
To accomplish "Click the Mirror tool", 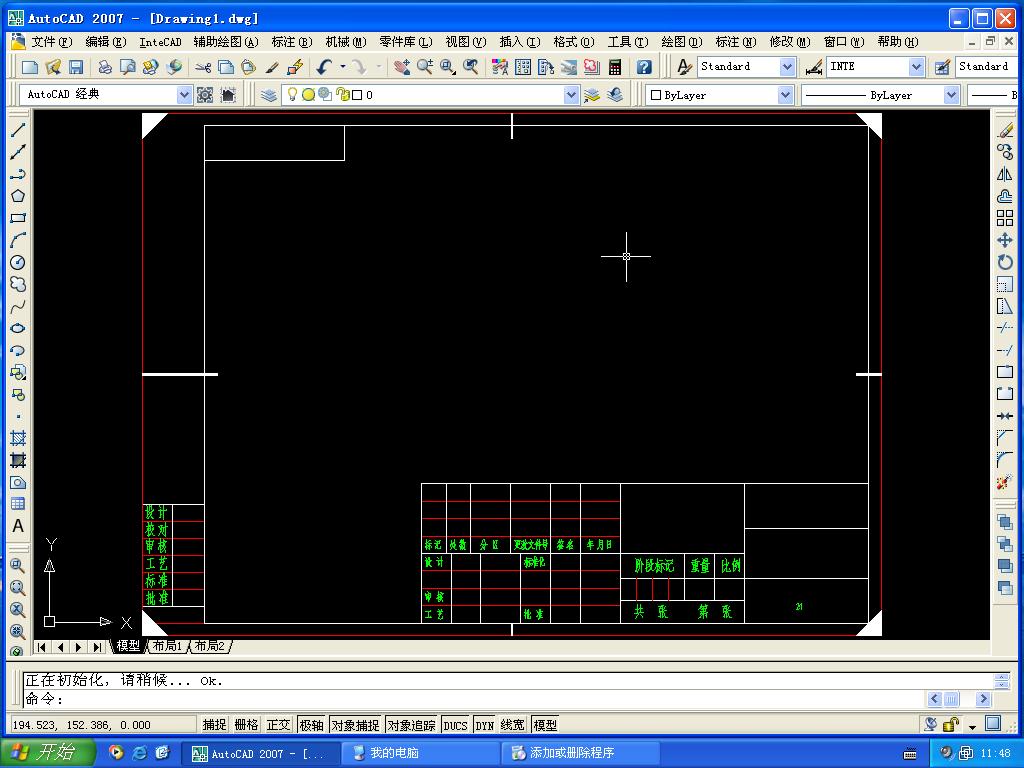I will pyautogui.click(x=1005, y=174).
